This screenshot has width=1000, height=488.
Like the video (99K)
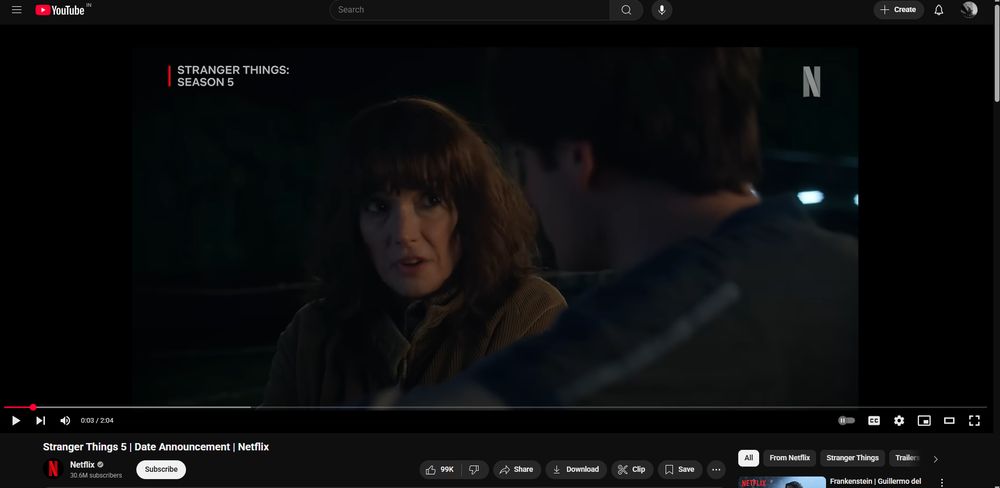[439, 470]
